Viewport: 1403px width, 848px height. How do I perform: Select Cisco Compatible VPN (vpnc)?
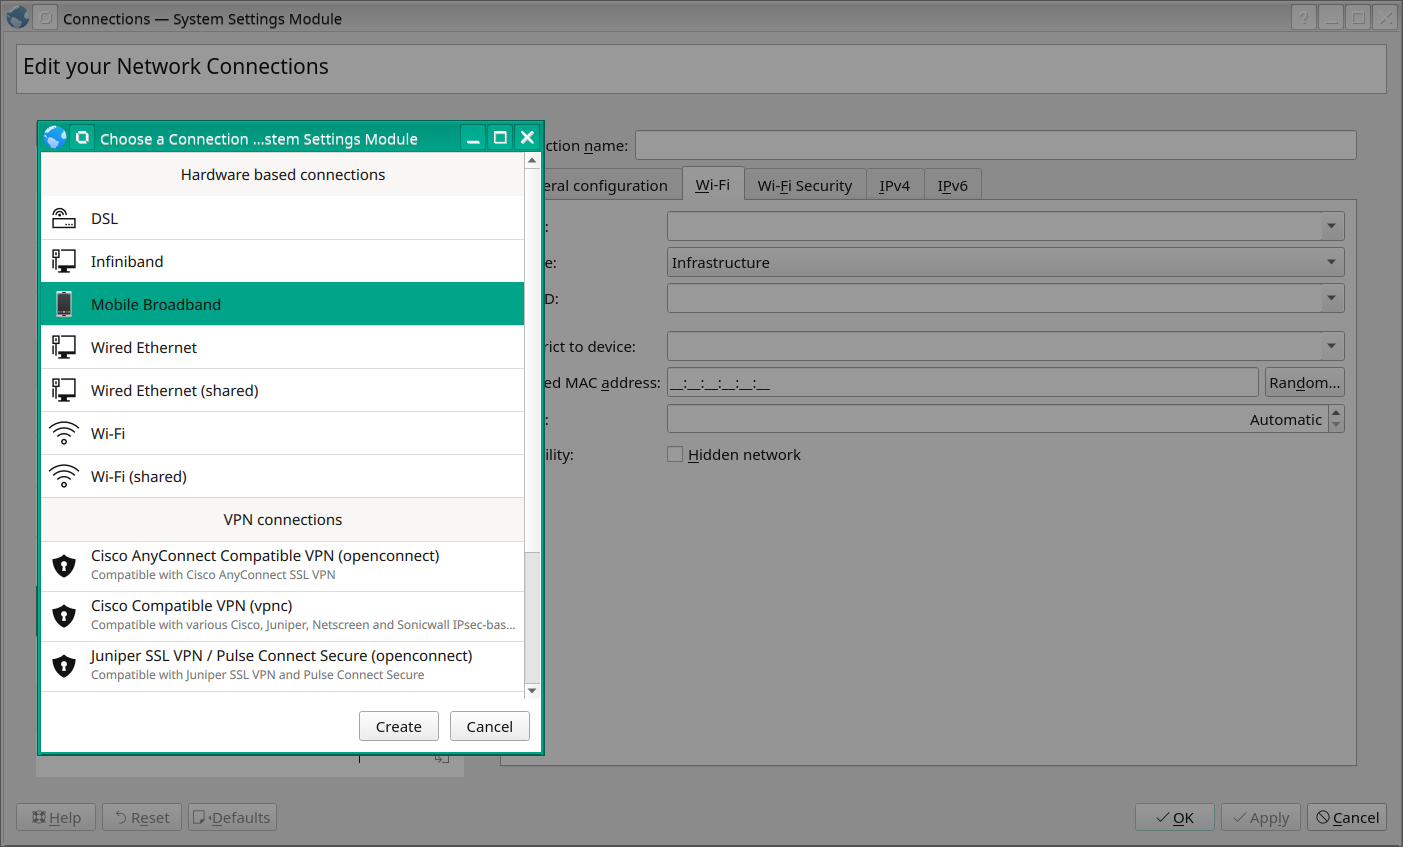(282, 616)
